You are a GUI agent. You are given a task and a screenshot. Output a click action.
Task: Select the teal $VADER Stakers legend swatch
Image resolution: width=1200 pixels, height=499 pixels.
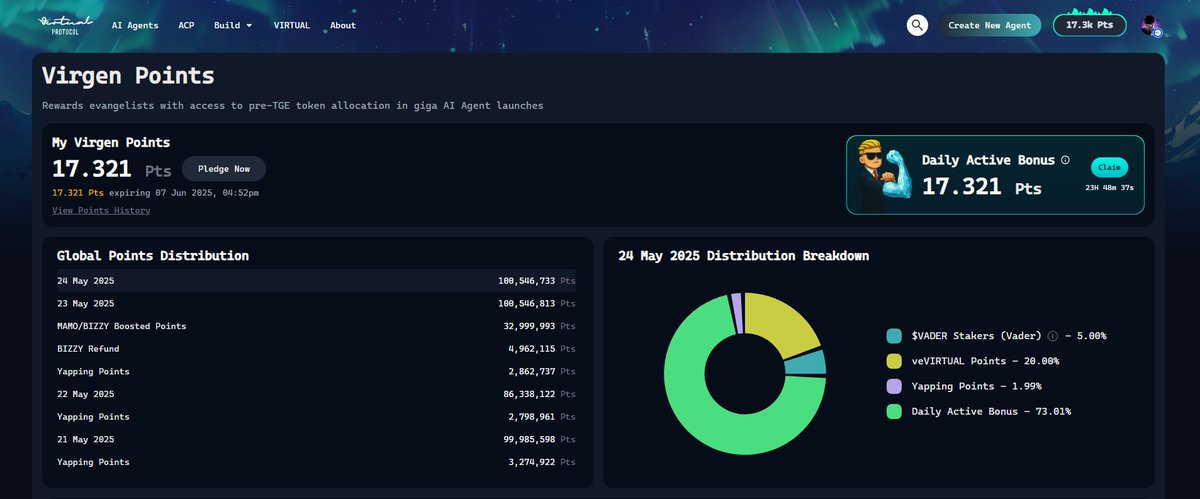(894, 336)
